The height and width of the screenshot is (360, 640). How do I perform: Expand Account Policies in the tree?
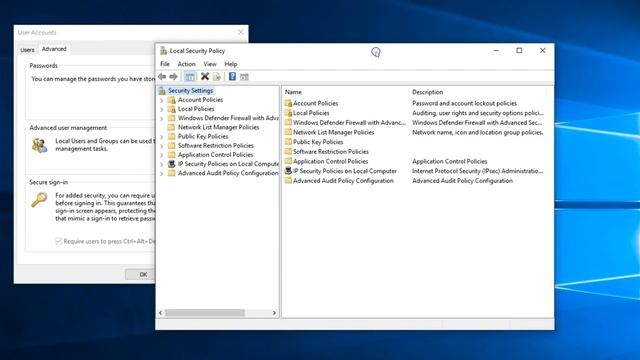pyautogui.click(x=162, y=100)
